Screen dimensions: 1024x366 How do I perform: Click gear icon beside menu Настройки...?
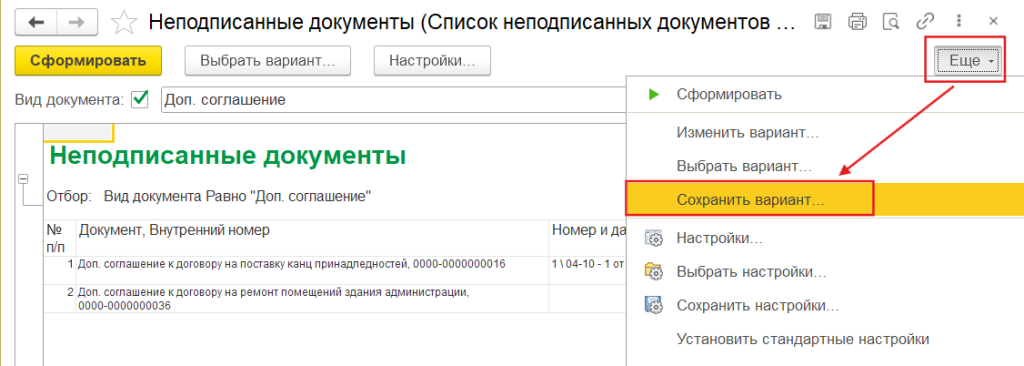pos(654,238)
